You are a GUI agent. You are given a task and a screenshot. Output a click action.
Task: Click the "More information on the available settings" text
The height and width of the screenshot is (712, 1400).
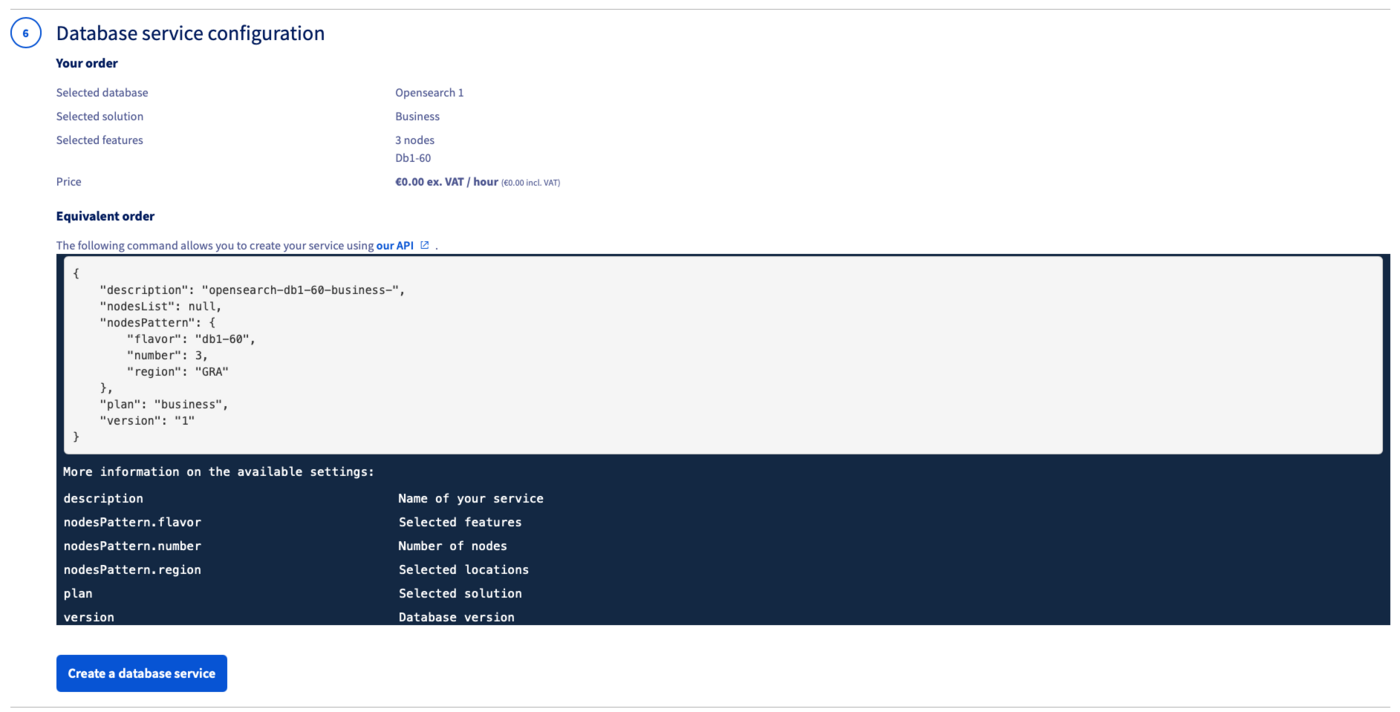(218, 472)
